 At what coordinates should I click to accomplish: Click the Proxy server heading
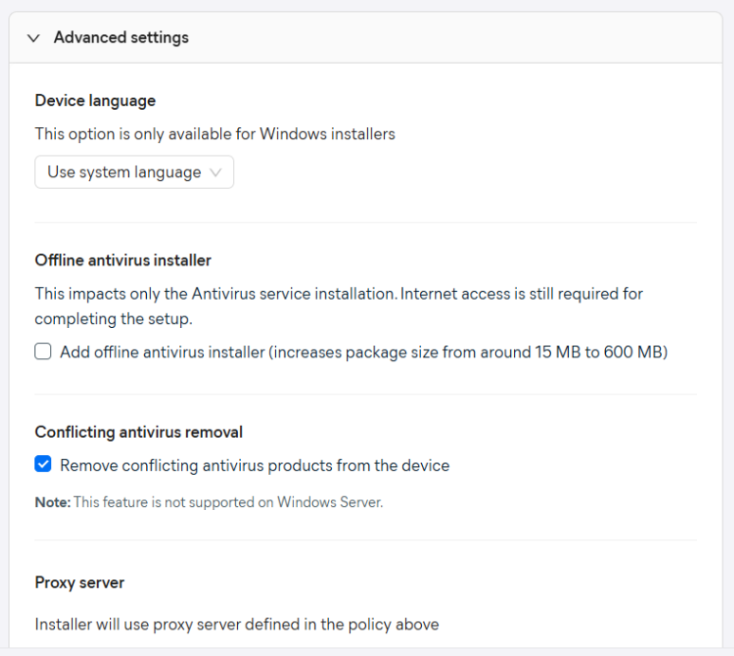coord(79,582)
